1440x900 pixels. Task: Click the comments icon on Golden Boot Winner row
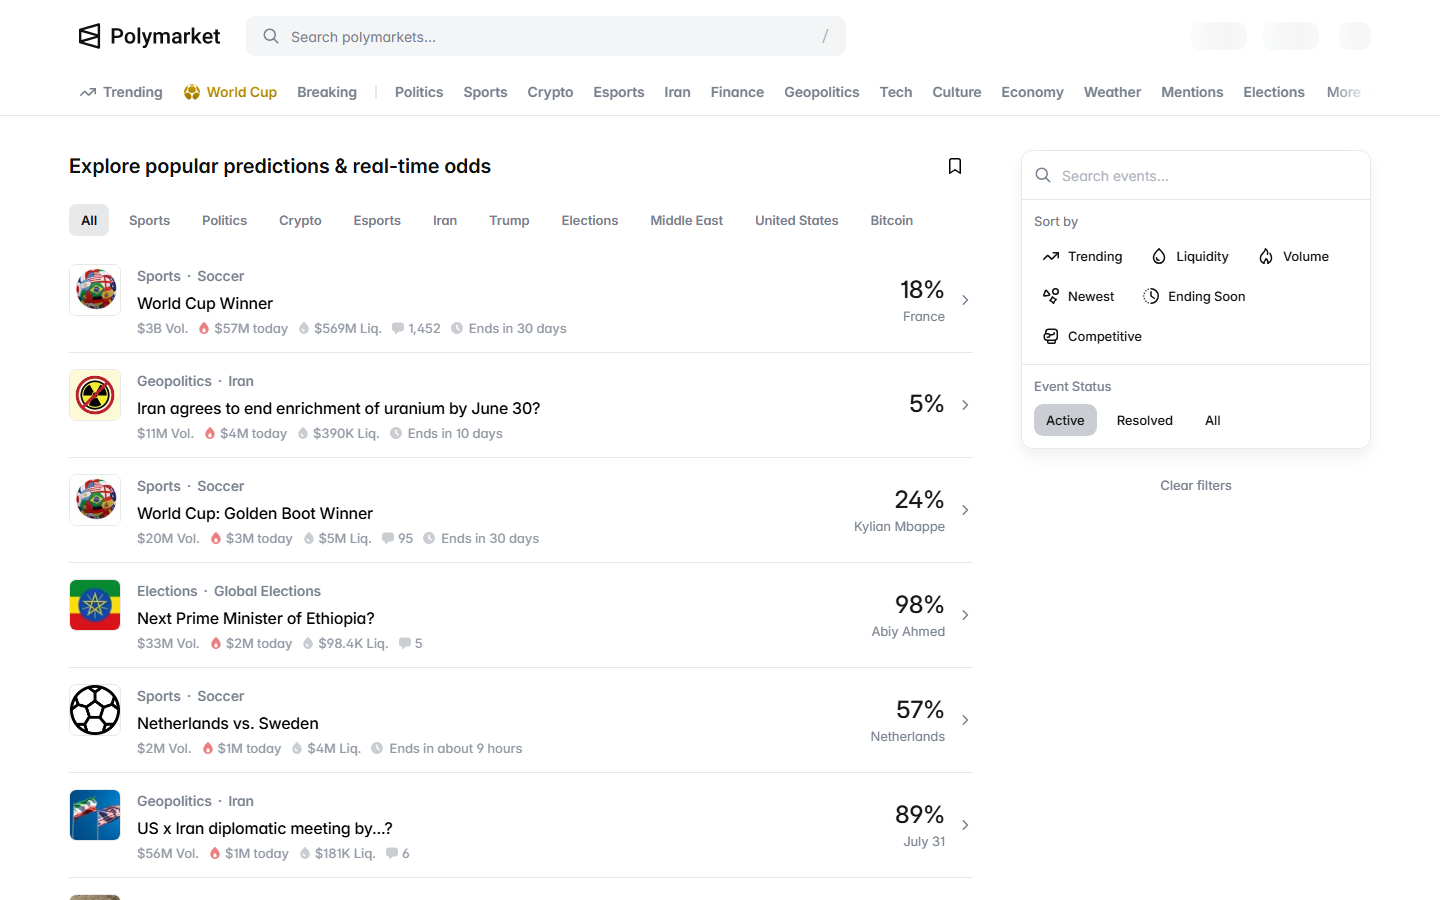tap(388, 538)
